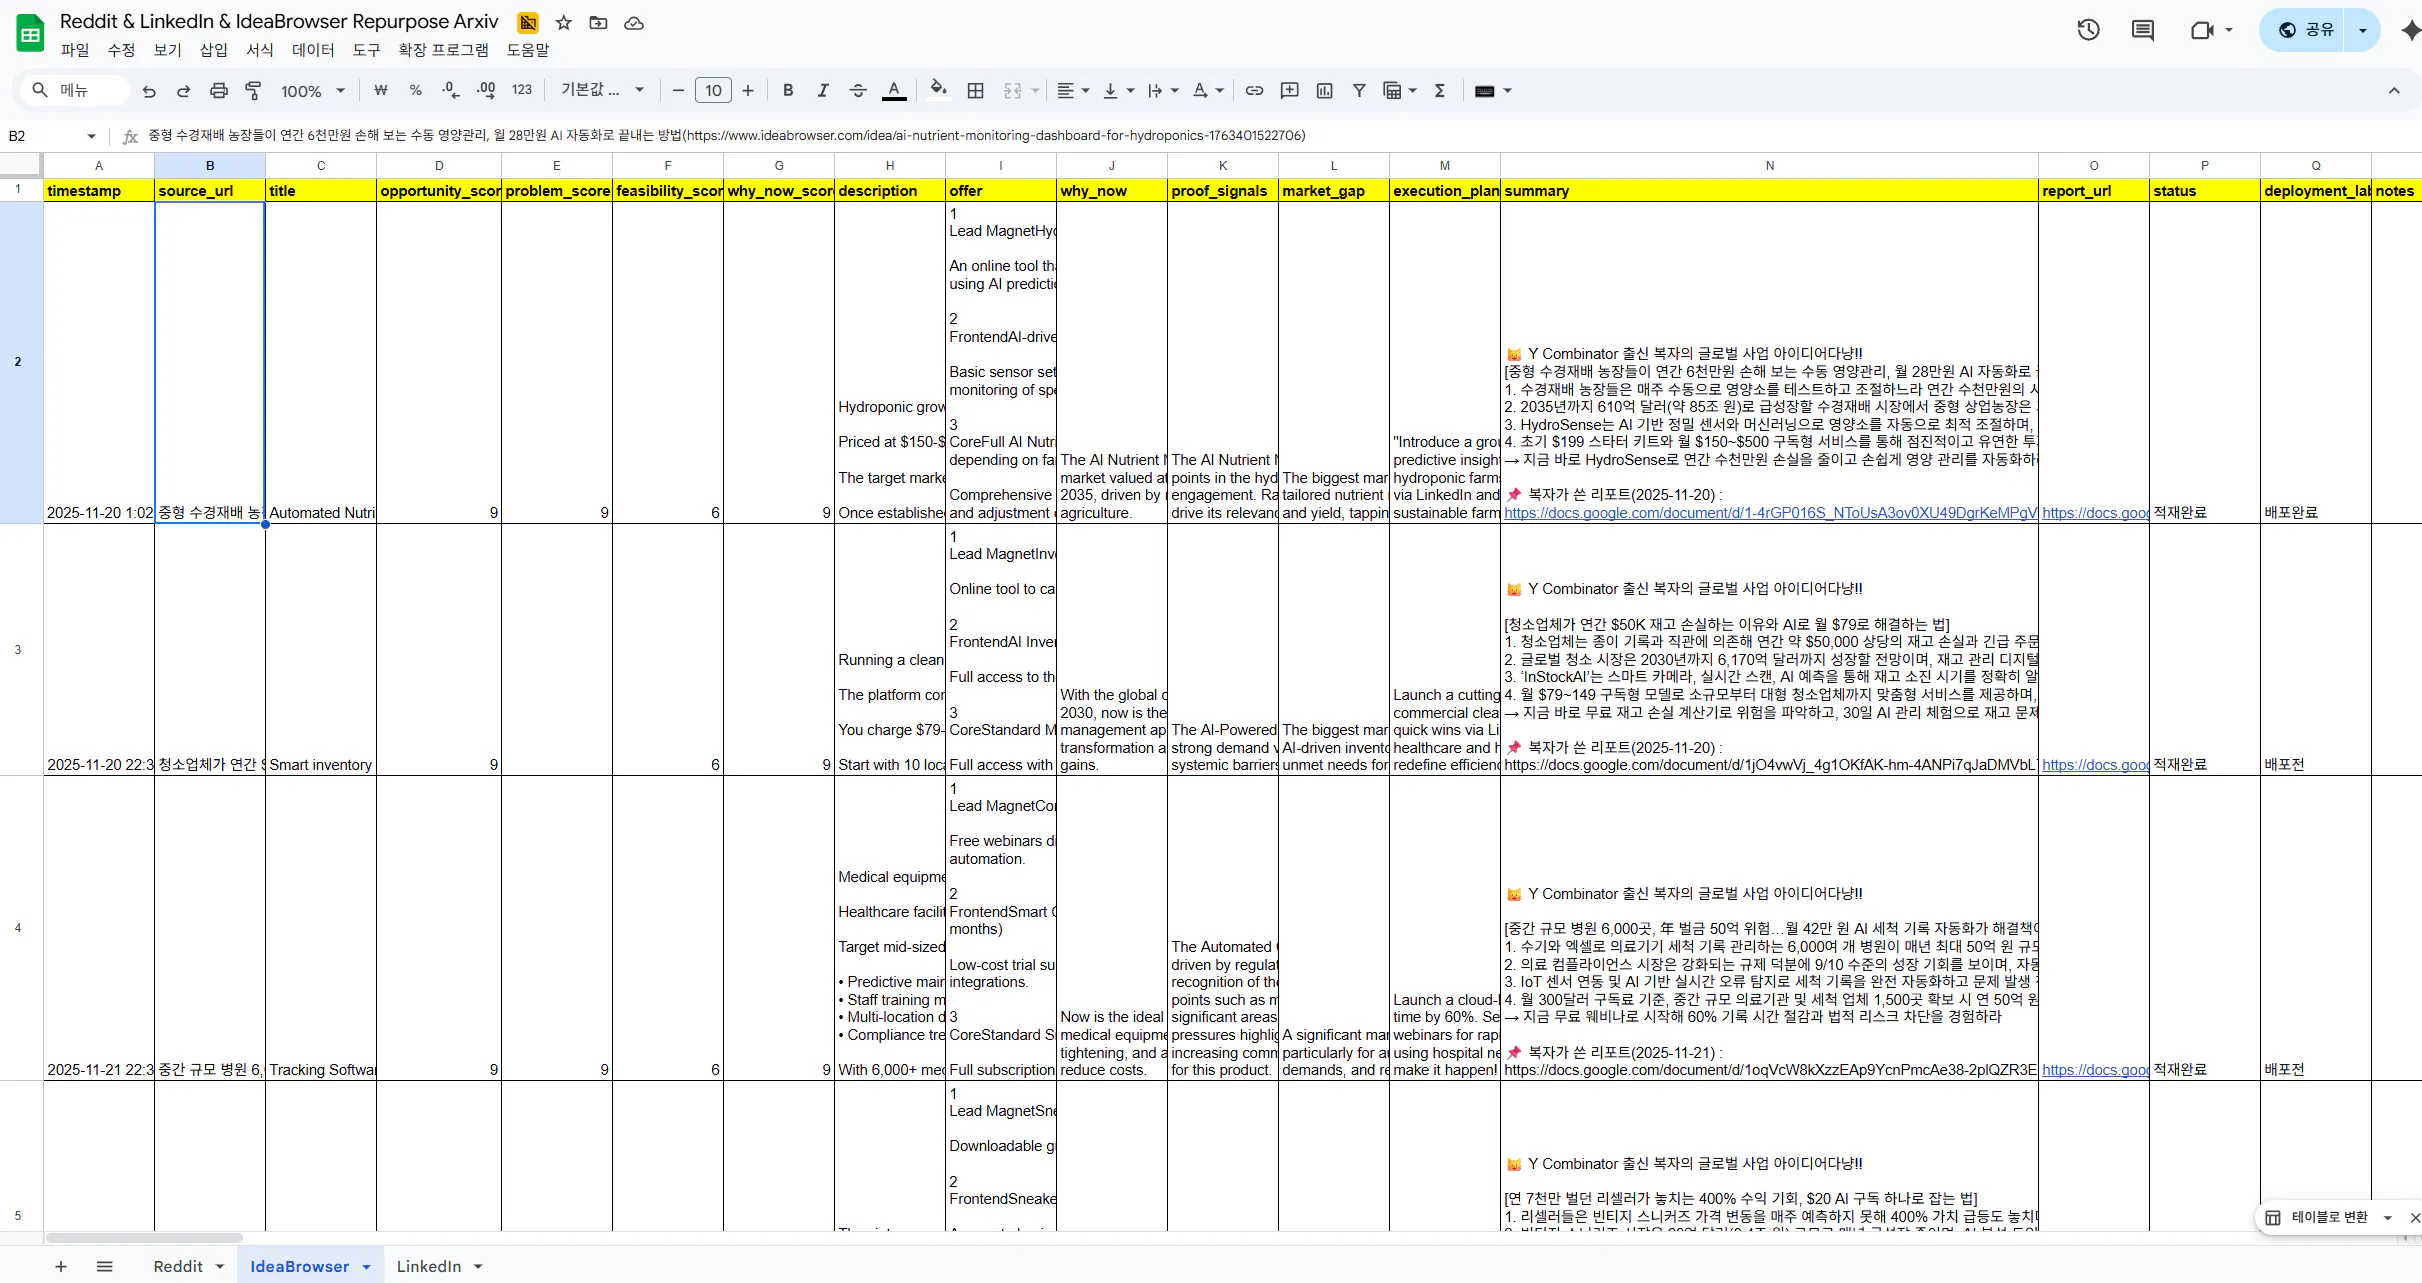The image size is (2422, 1283).
Task: Open version history clock icon
Action: [x=2088, y=30]
